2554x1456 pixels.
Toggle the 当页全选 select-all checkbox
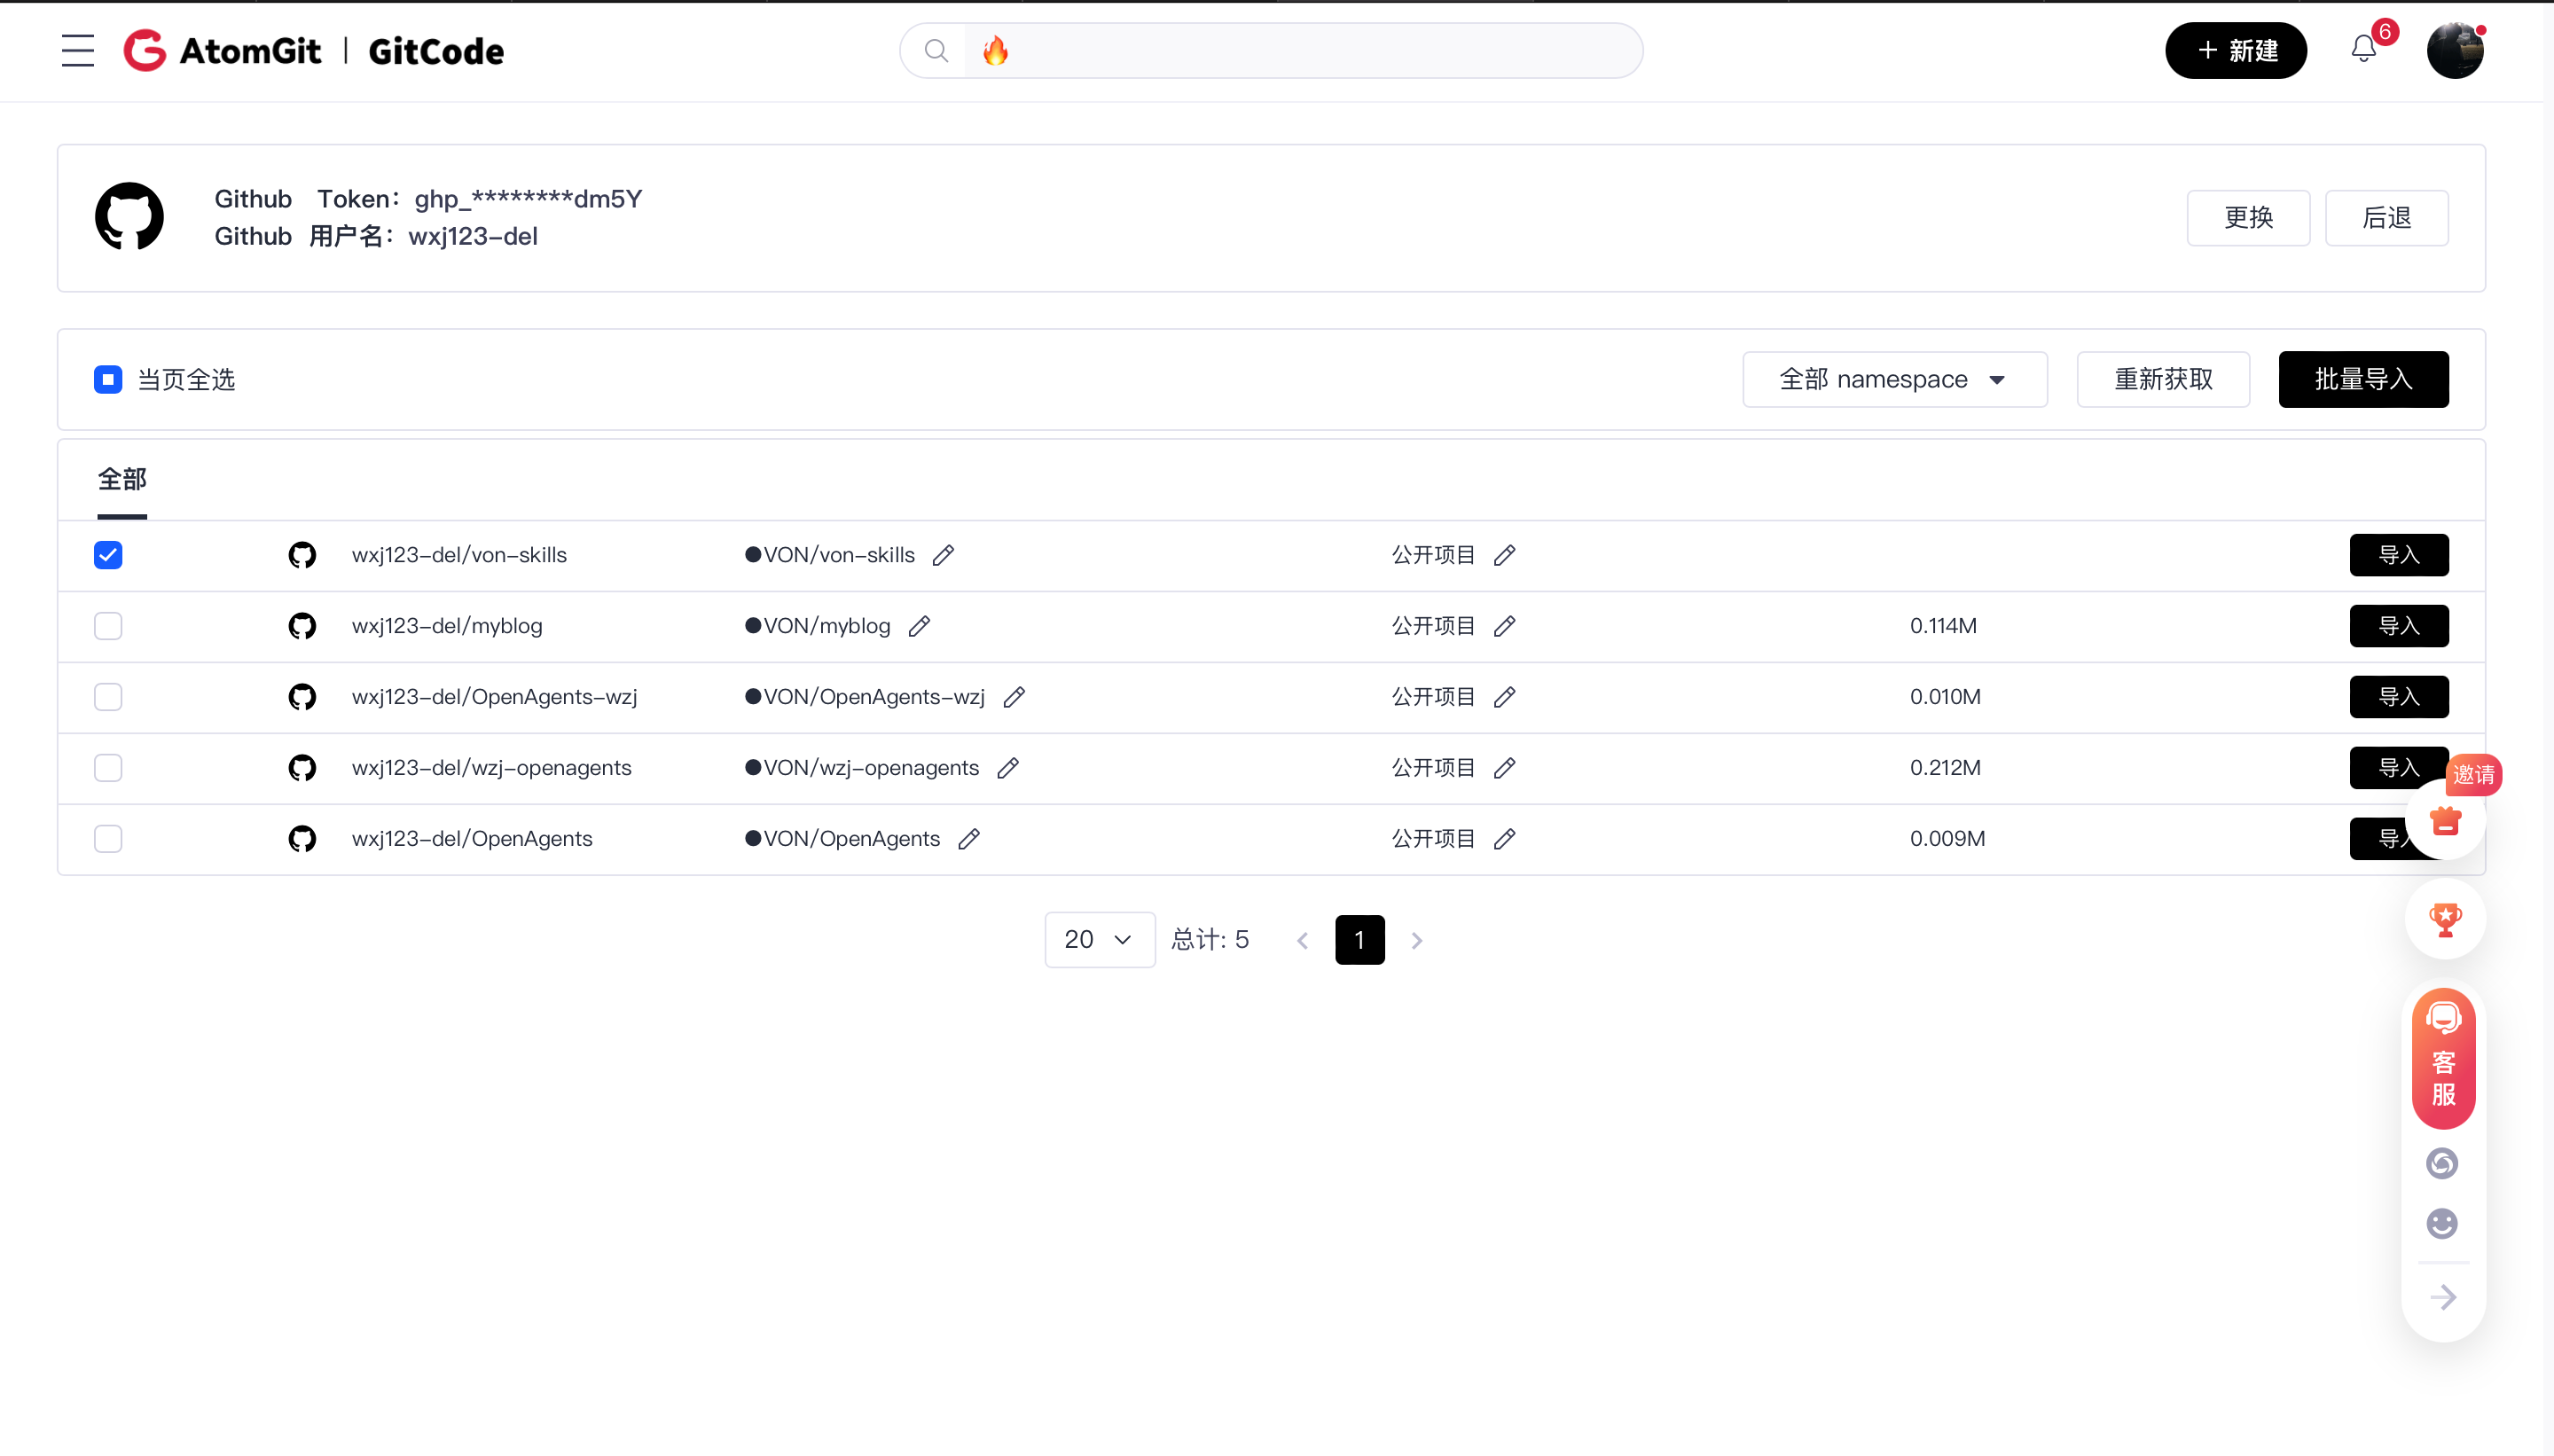pos(108,380)
